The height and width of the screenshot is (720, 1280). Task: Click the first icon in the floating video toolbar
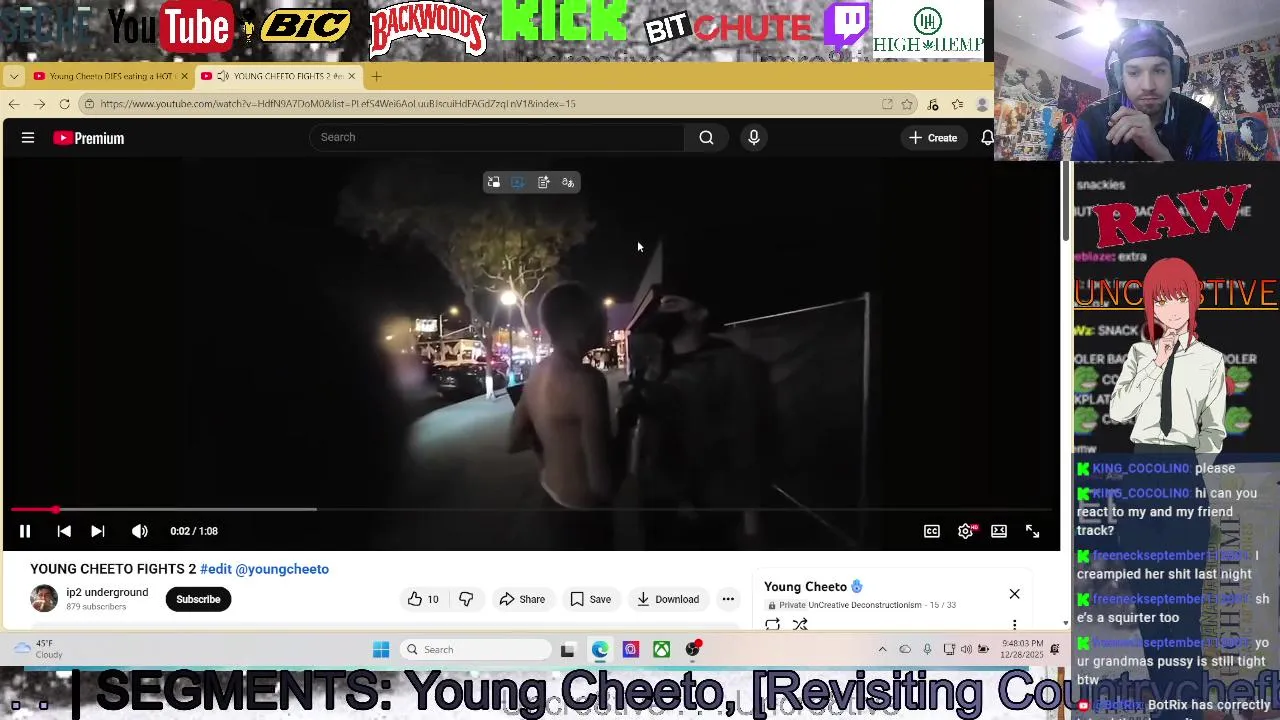pyautogui.click(x=493, y=182)
